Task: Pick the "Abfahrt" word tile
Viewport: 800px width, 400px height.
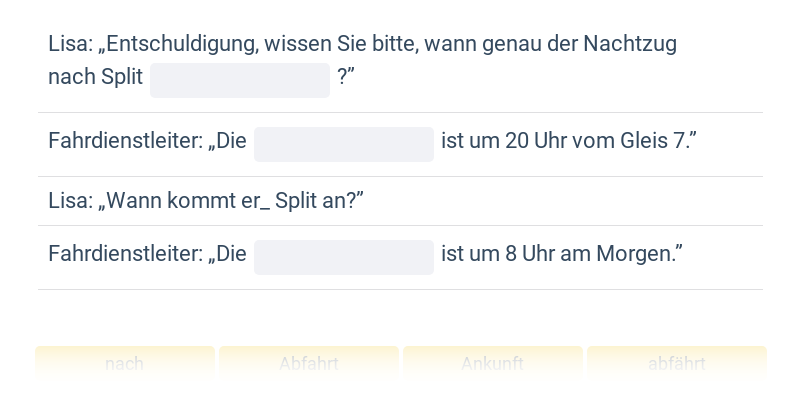Action: [x=309, y=364]
